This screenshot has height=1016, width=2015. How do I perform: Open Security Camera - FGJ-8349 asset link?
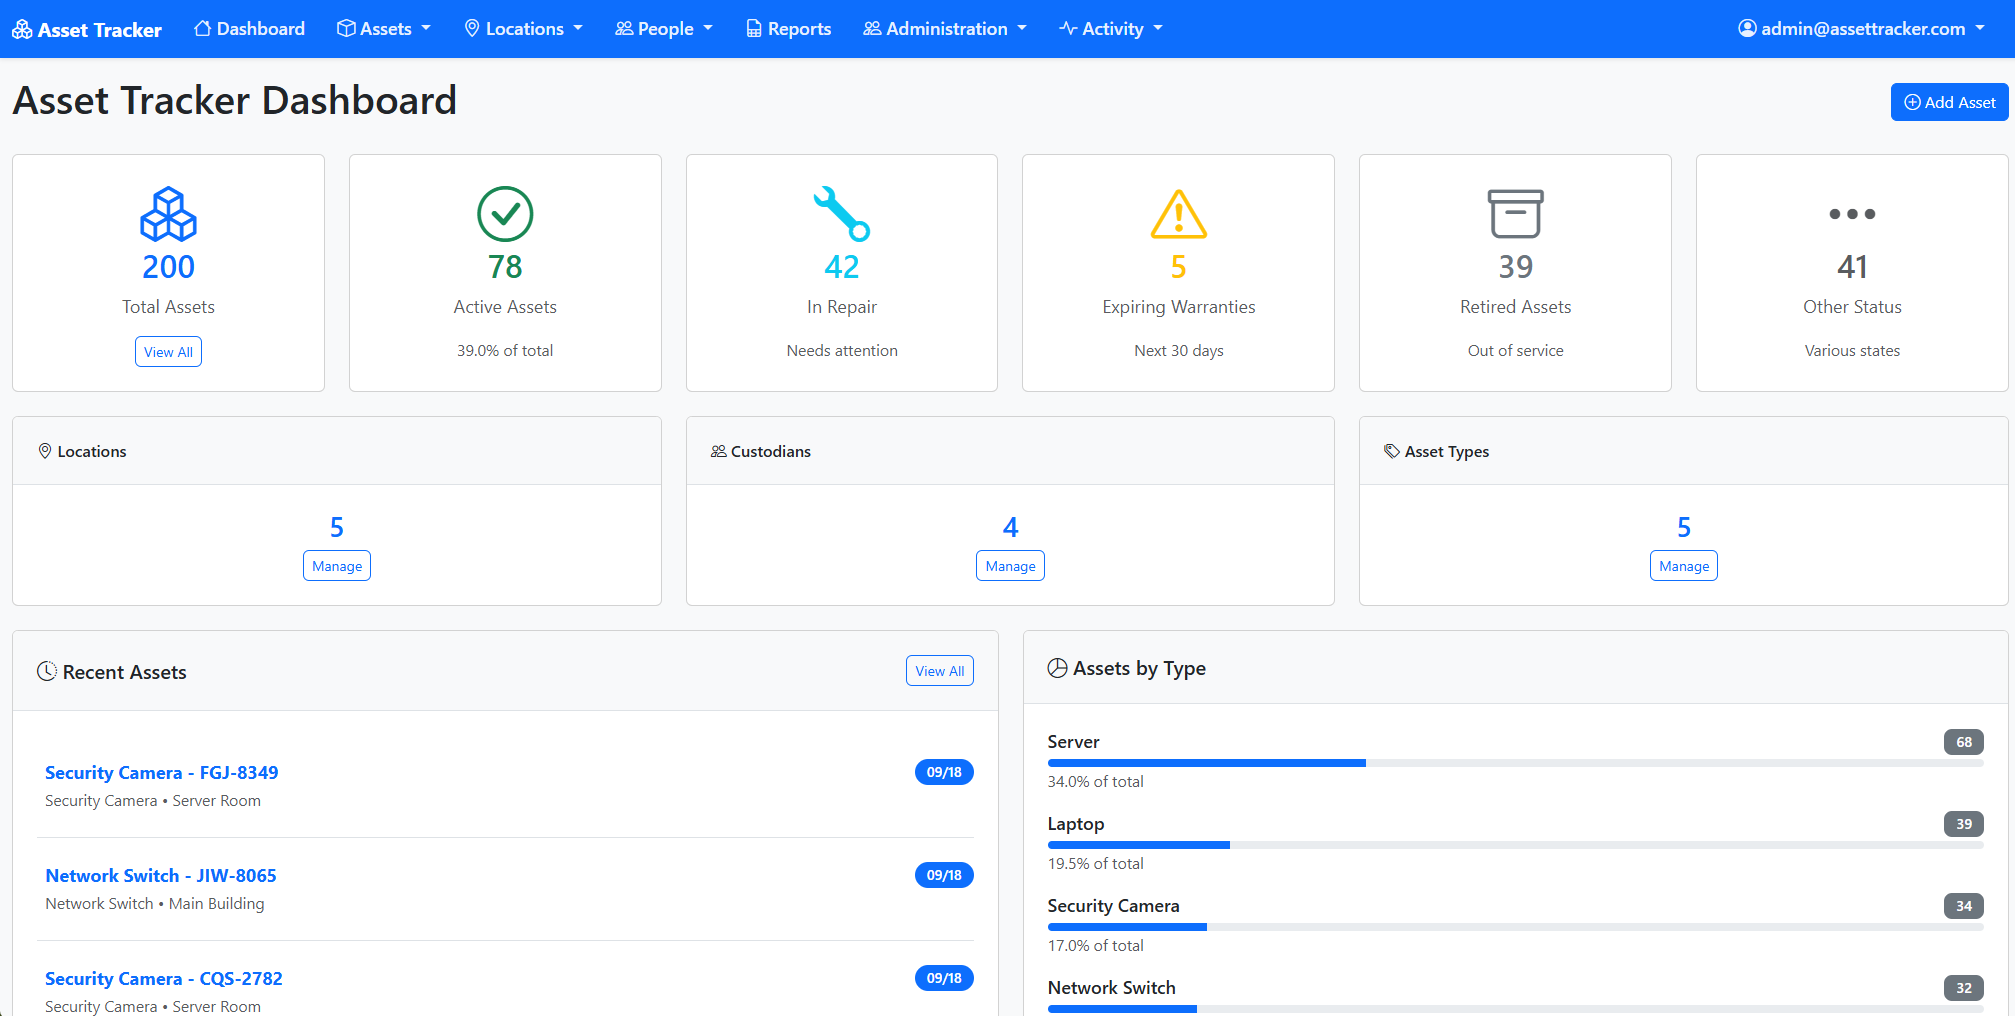click(x=161, y=772)
